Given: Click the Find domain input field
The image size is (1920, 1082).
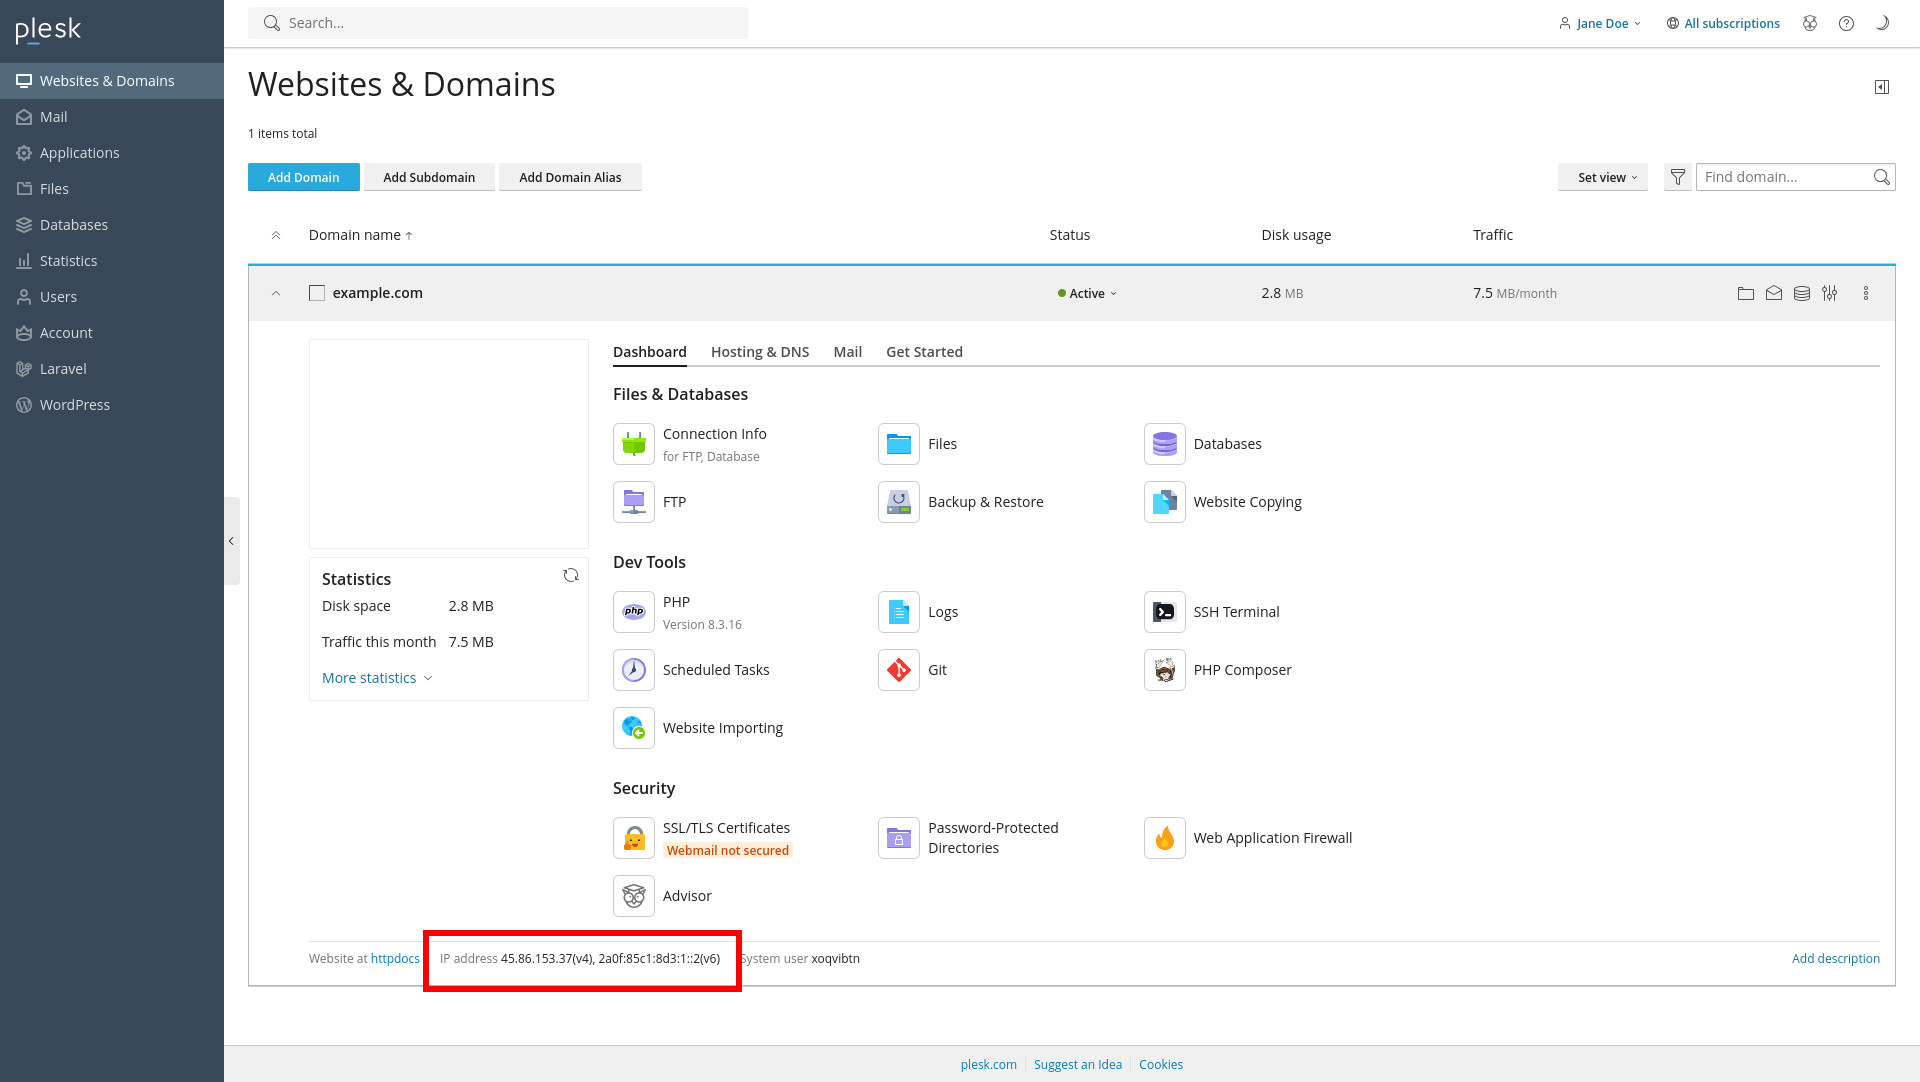Looking at the screenshot, I should tap(1796, 177).
